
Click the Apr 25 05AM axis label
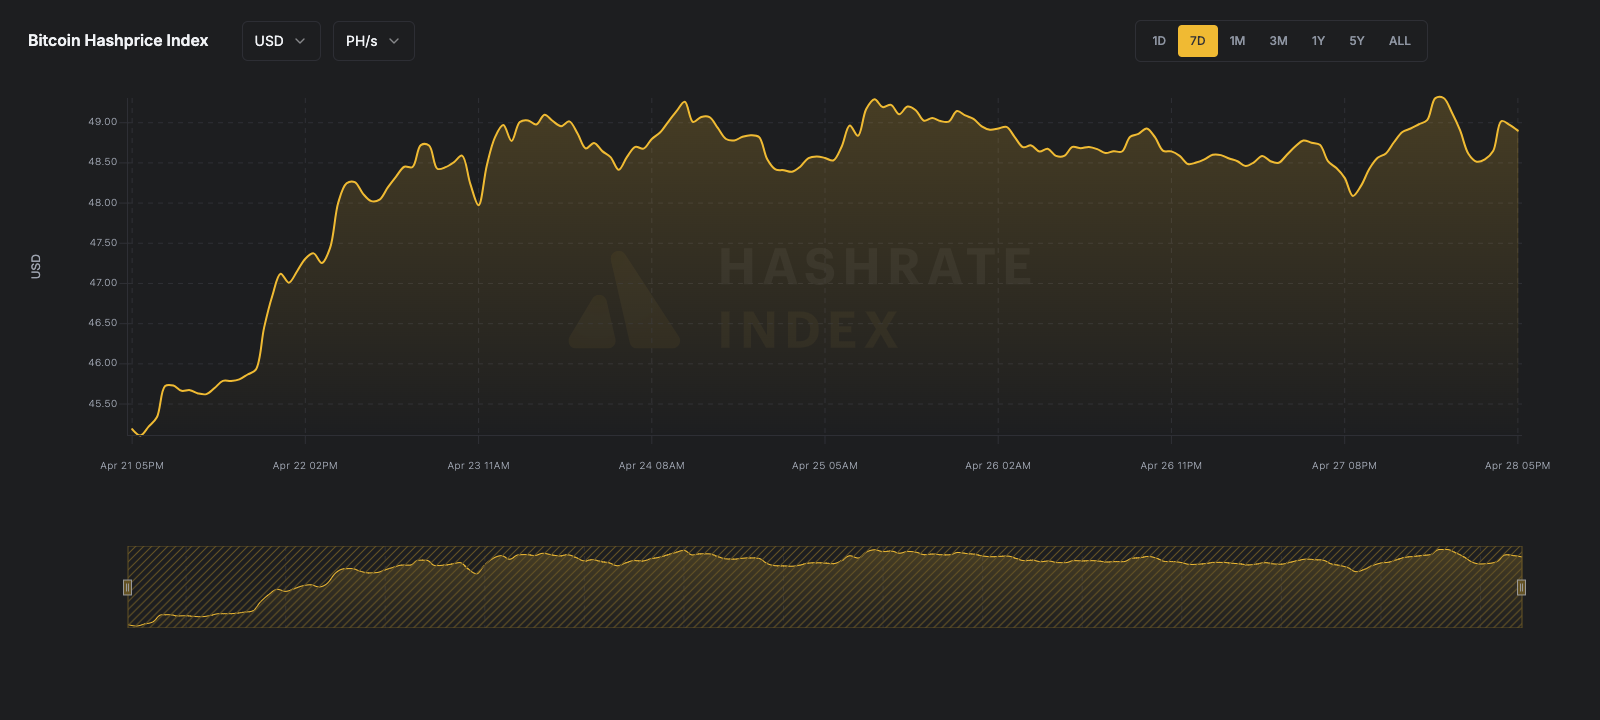(825, 466)
